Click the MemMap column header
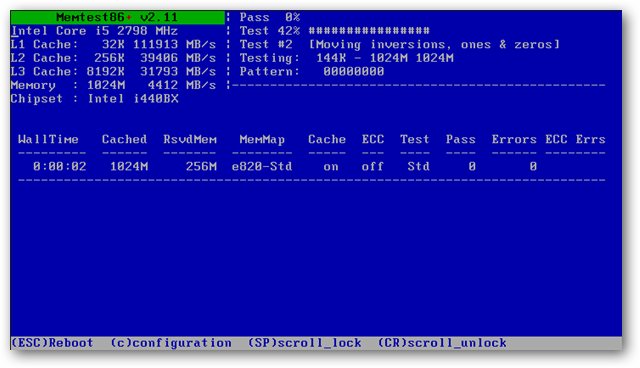 [262, 140]
